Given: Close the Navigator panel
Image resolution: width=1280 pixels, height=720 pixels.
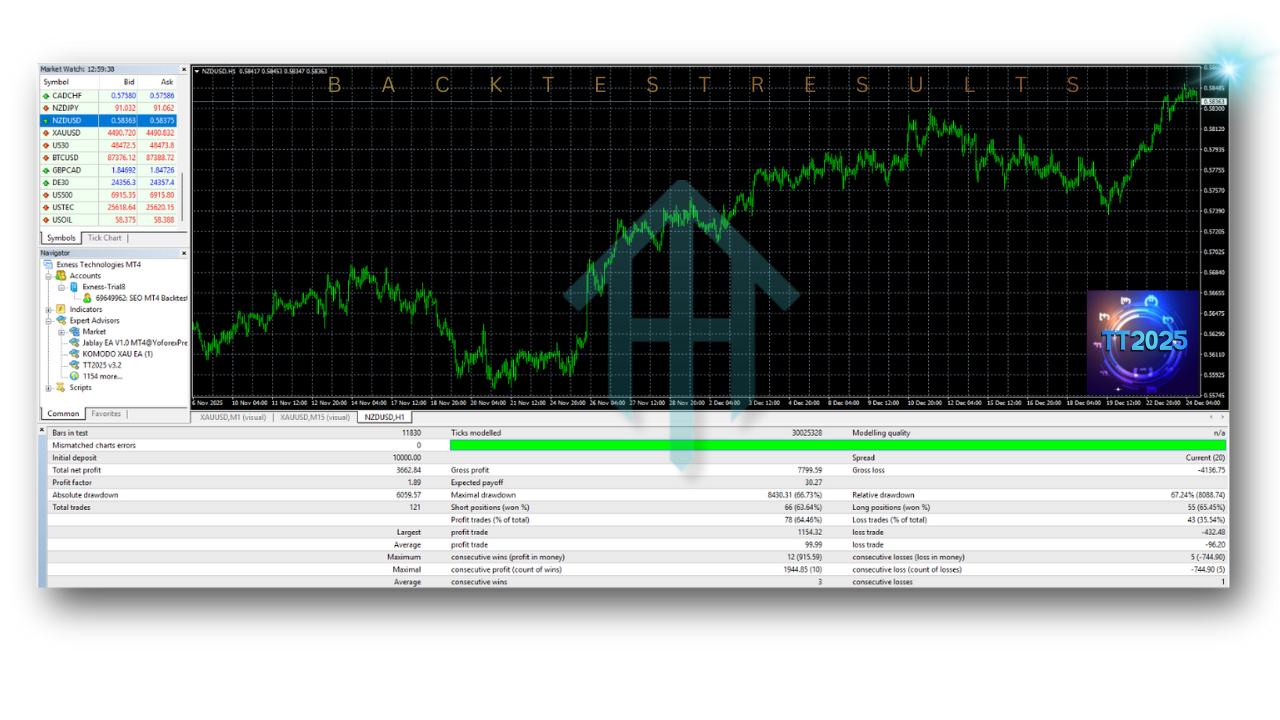Looking at the screenshot, I should tap(184, 253).
